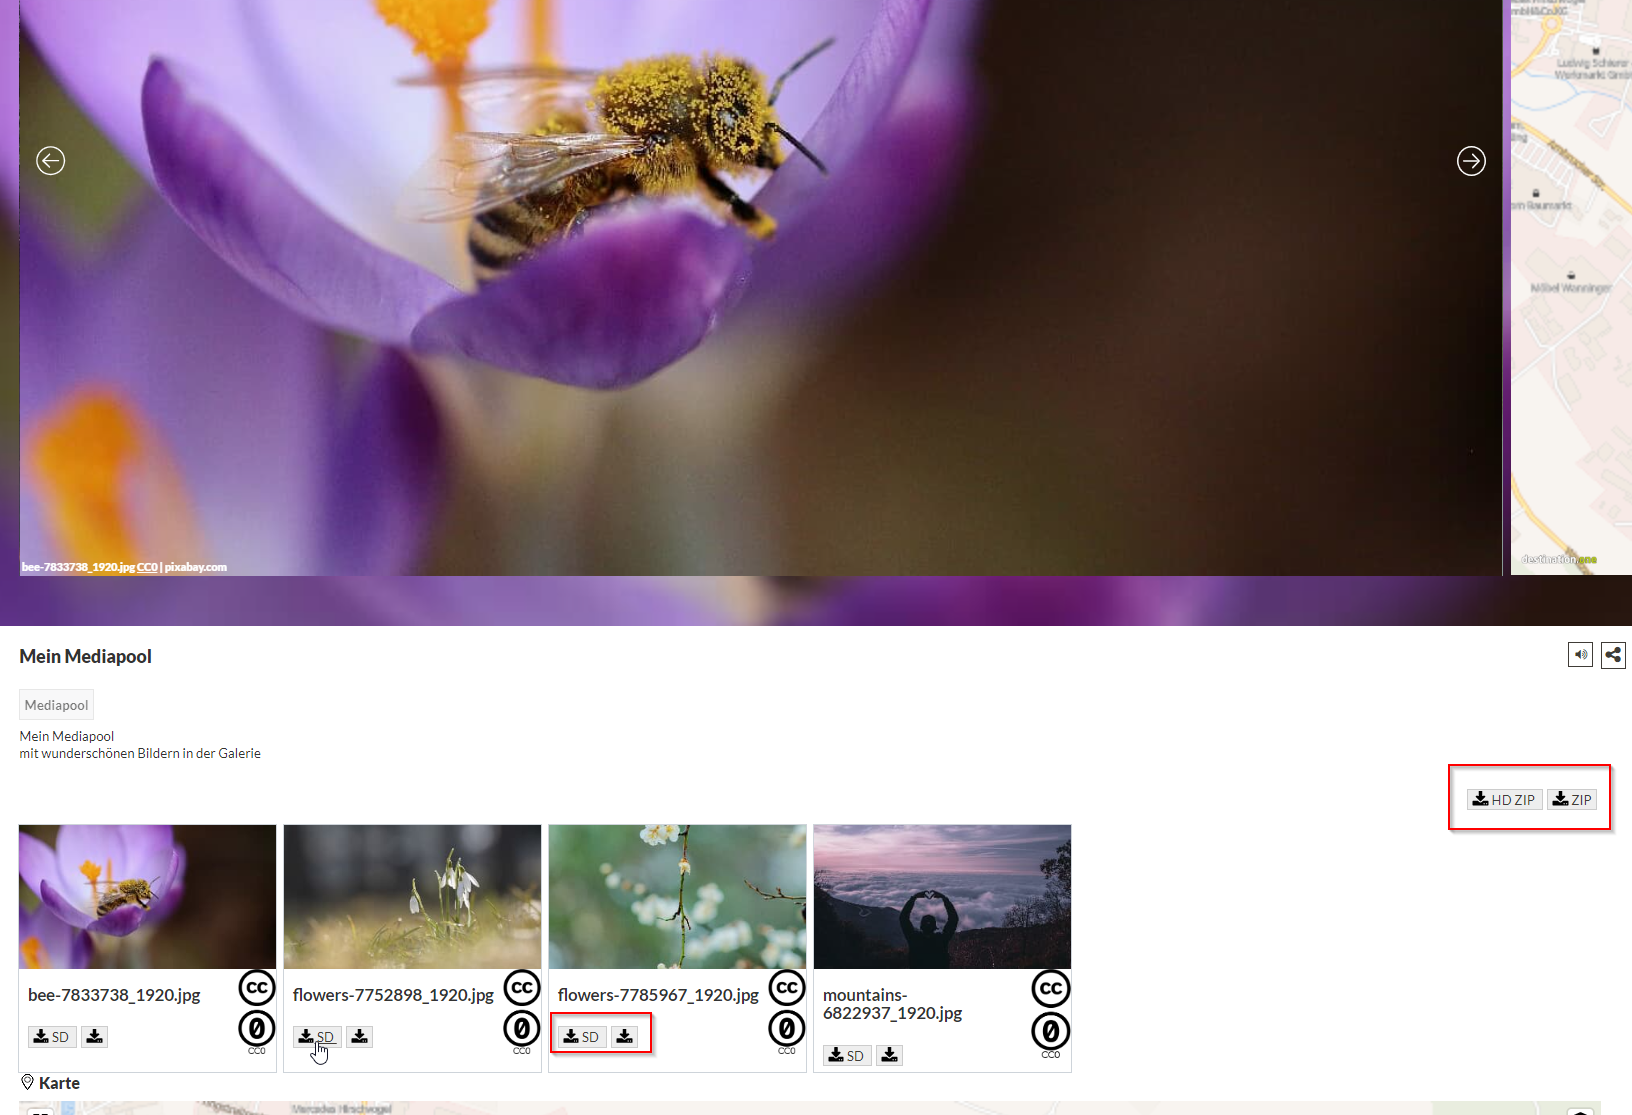This screenshot has height=1115, width=1632.
Task: Open the snowdrop flowers thumbnail
Action: coord(412,897)
